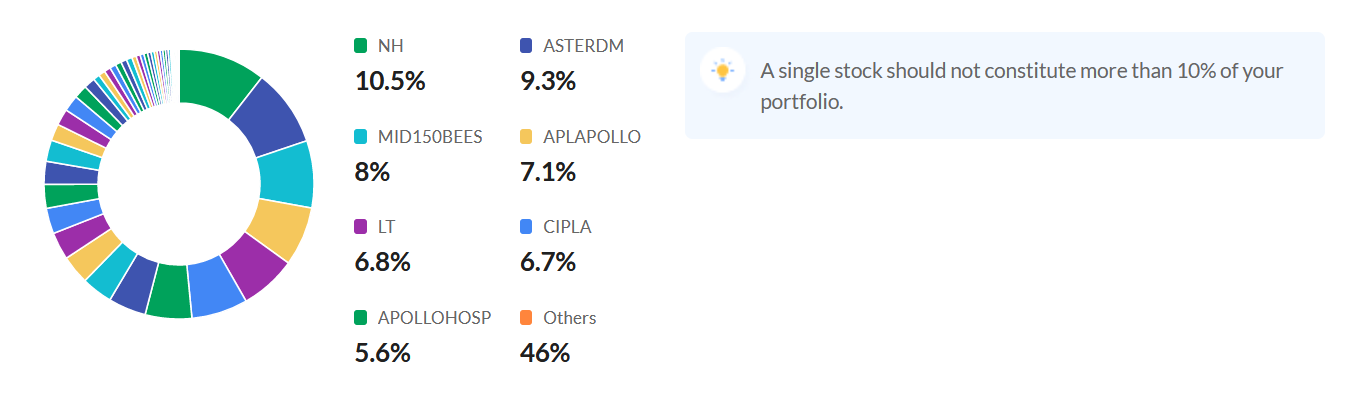
Task: Select the Others legend label
Action: click(x=570, y=318)
